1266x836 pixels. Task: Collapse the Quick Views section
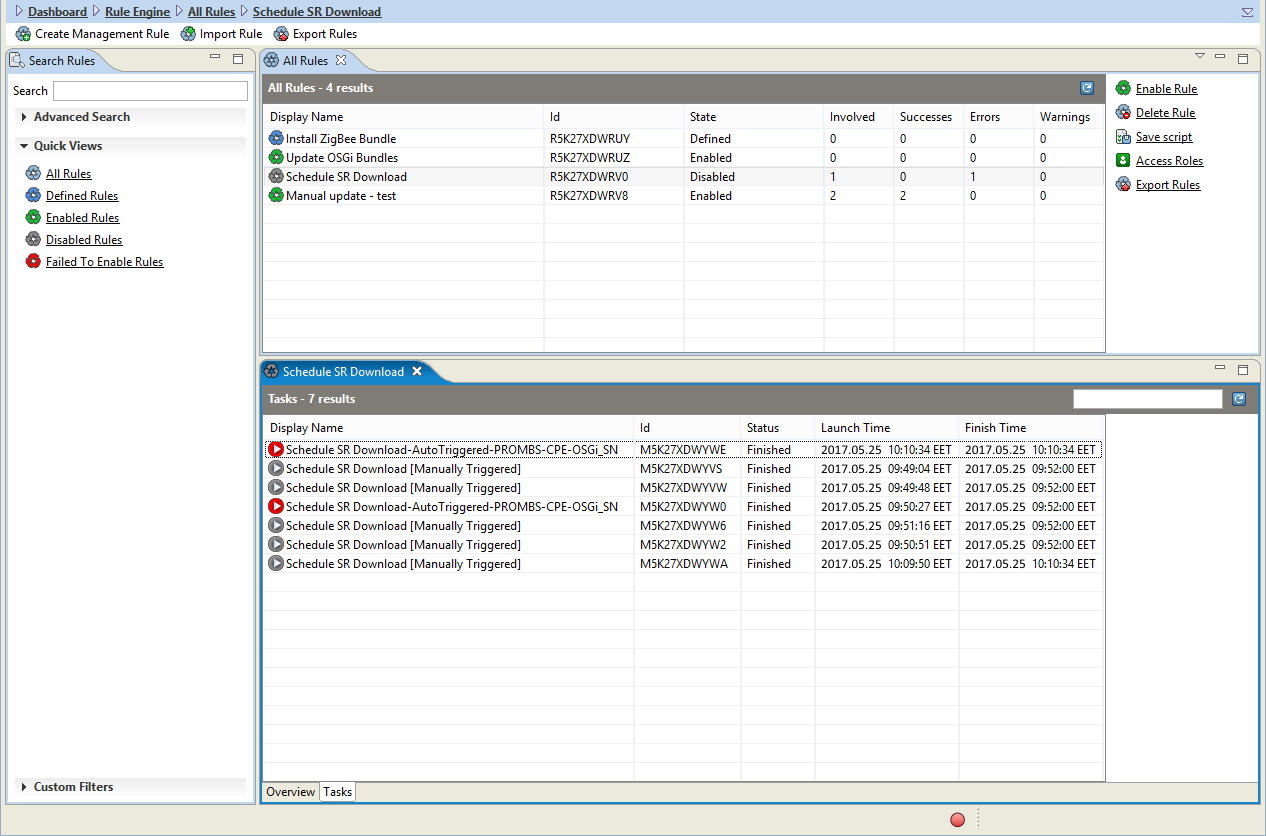(24, 146)
